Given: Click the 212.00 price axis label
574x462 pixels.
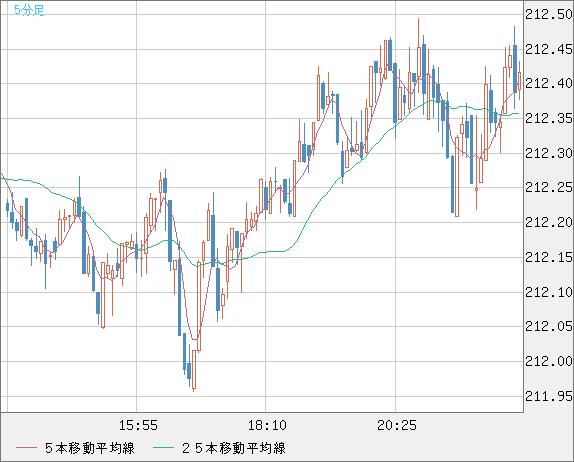Looking at the screenshot, I should point(549,361).
